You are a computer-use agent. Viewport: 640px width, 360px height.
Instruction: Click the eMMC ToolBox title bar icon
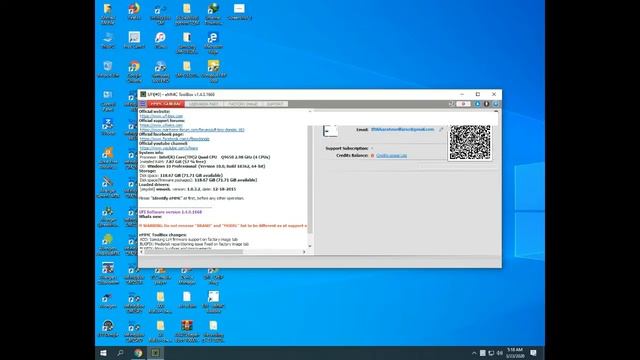pyautogui.click(x=143, y=94)
